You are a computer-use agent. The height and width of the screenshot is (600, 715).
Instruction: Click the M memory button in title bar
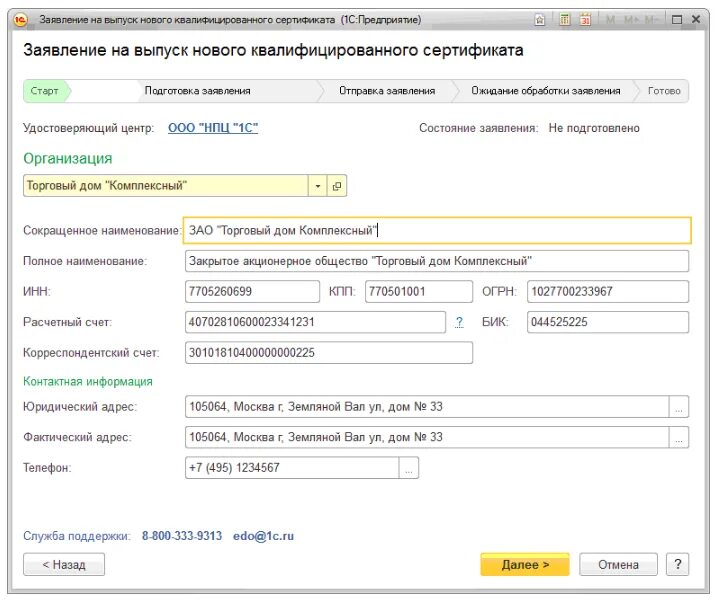[610, 20]
